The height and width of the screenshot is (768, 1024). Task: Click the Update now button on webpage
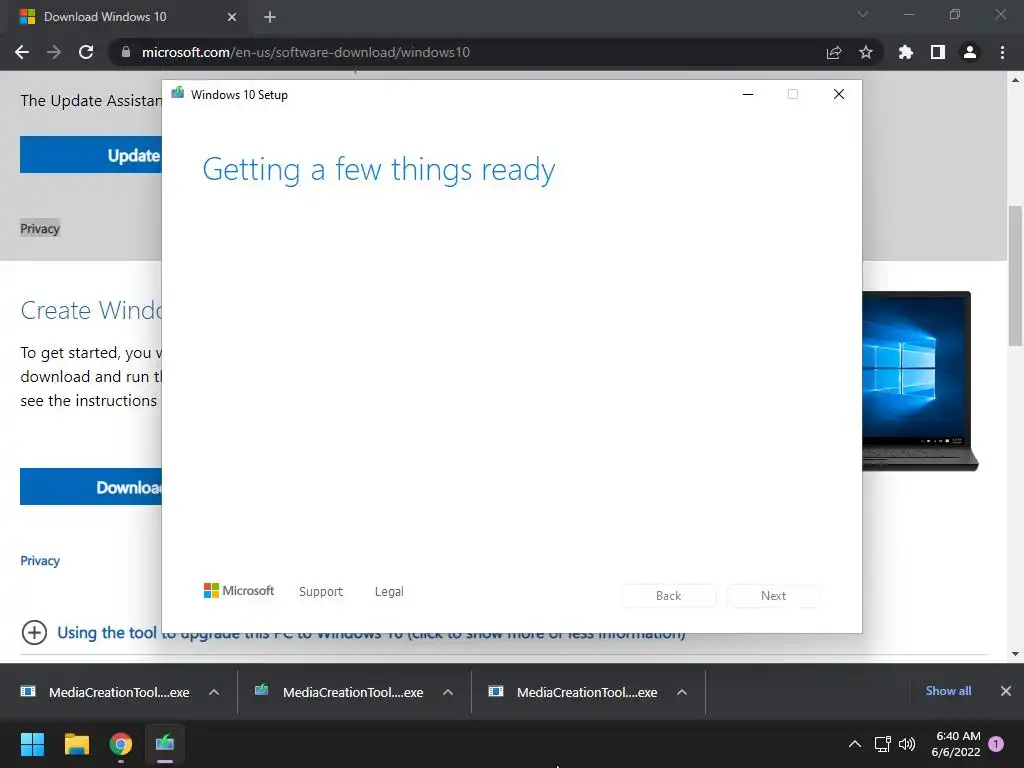point(91,155)
